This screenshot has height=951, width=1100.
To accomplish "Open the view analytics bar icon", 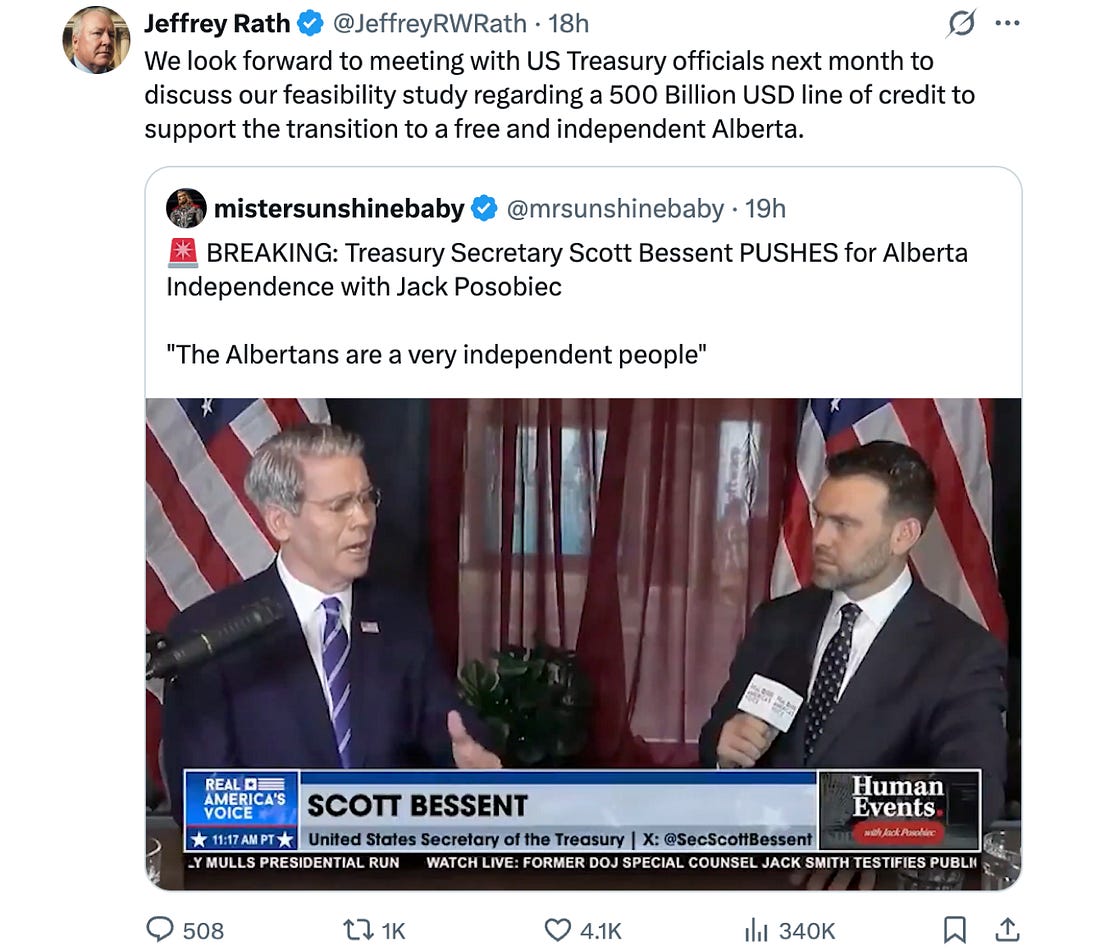I will (756, 930).
